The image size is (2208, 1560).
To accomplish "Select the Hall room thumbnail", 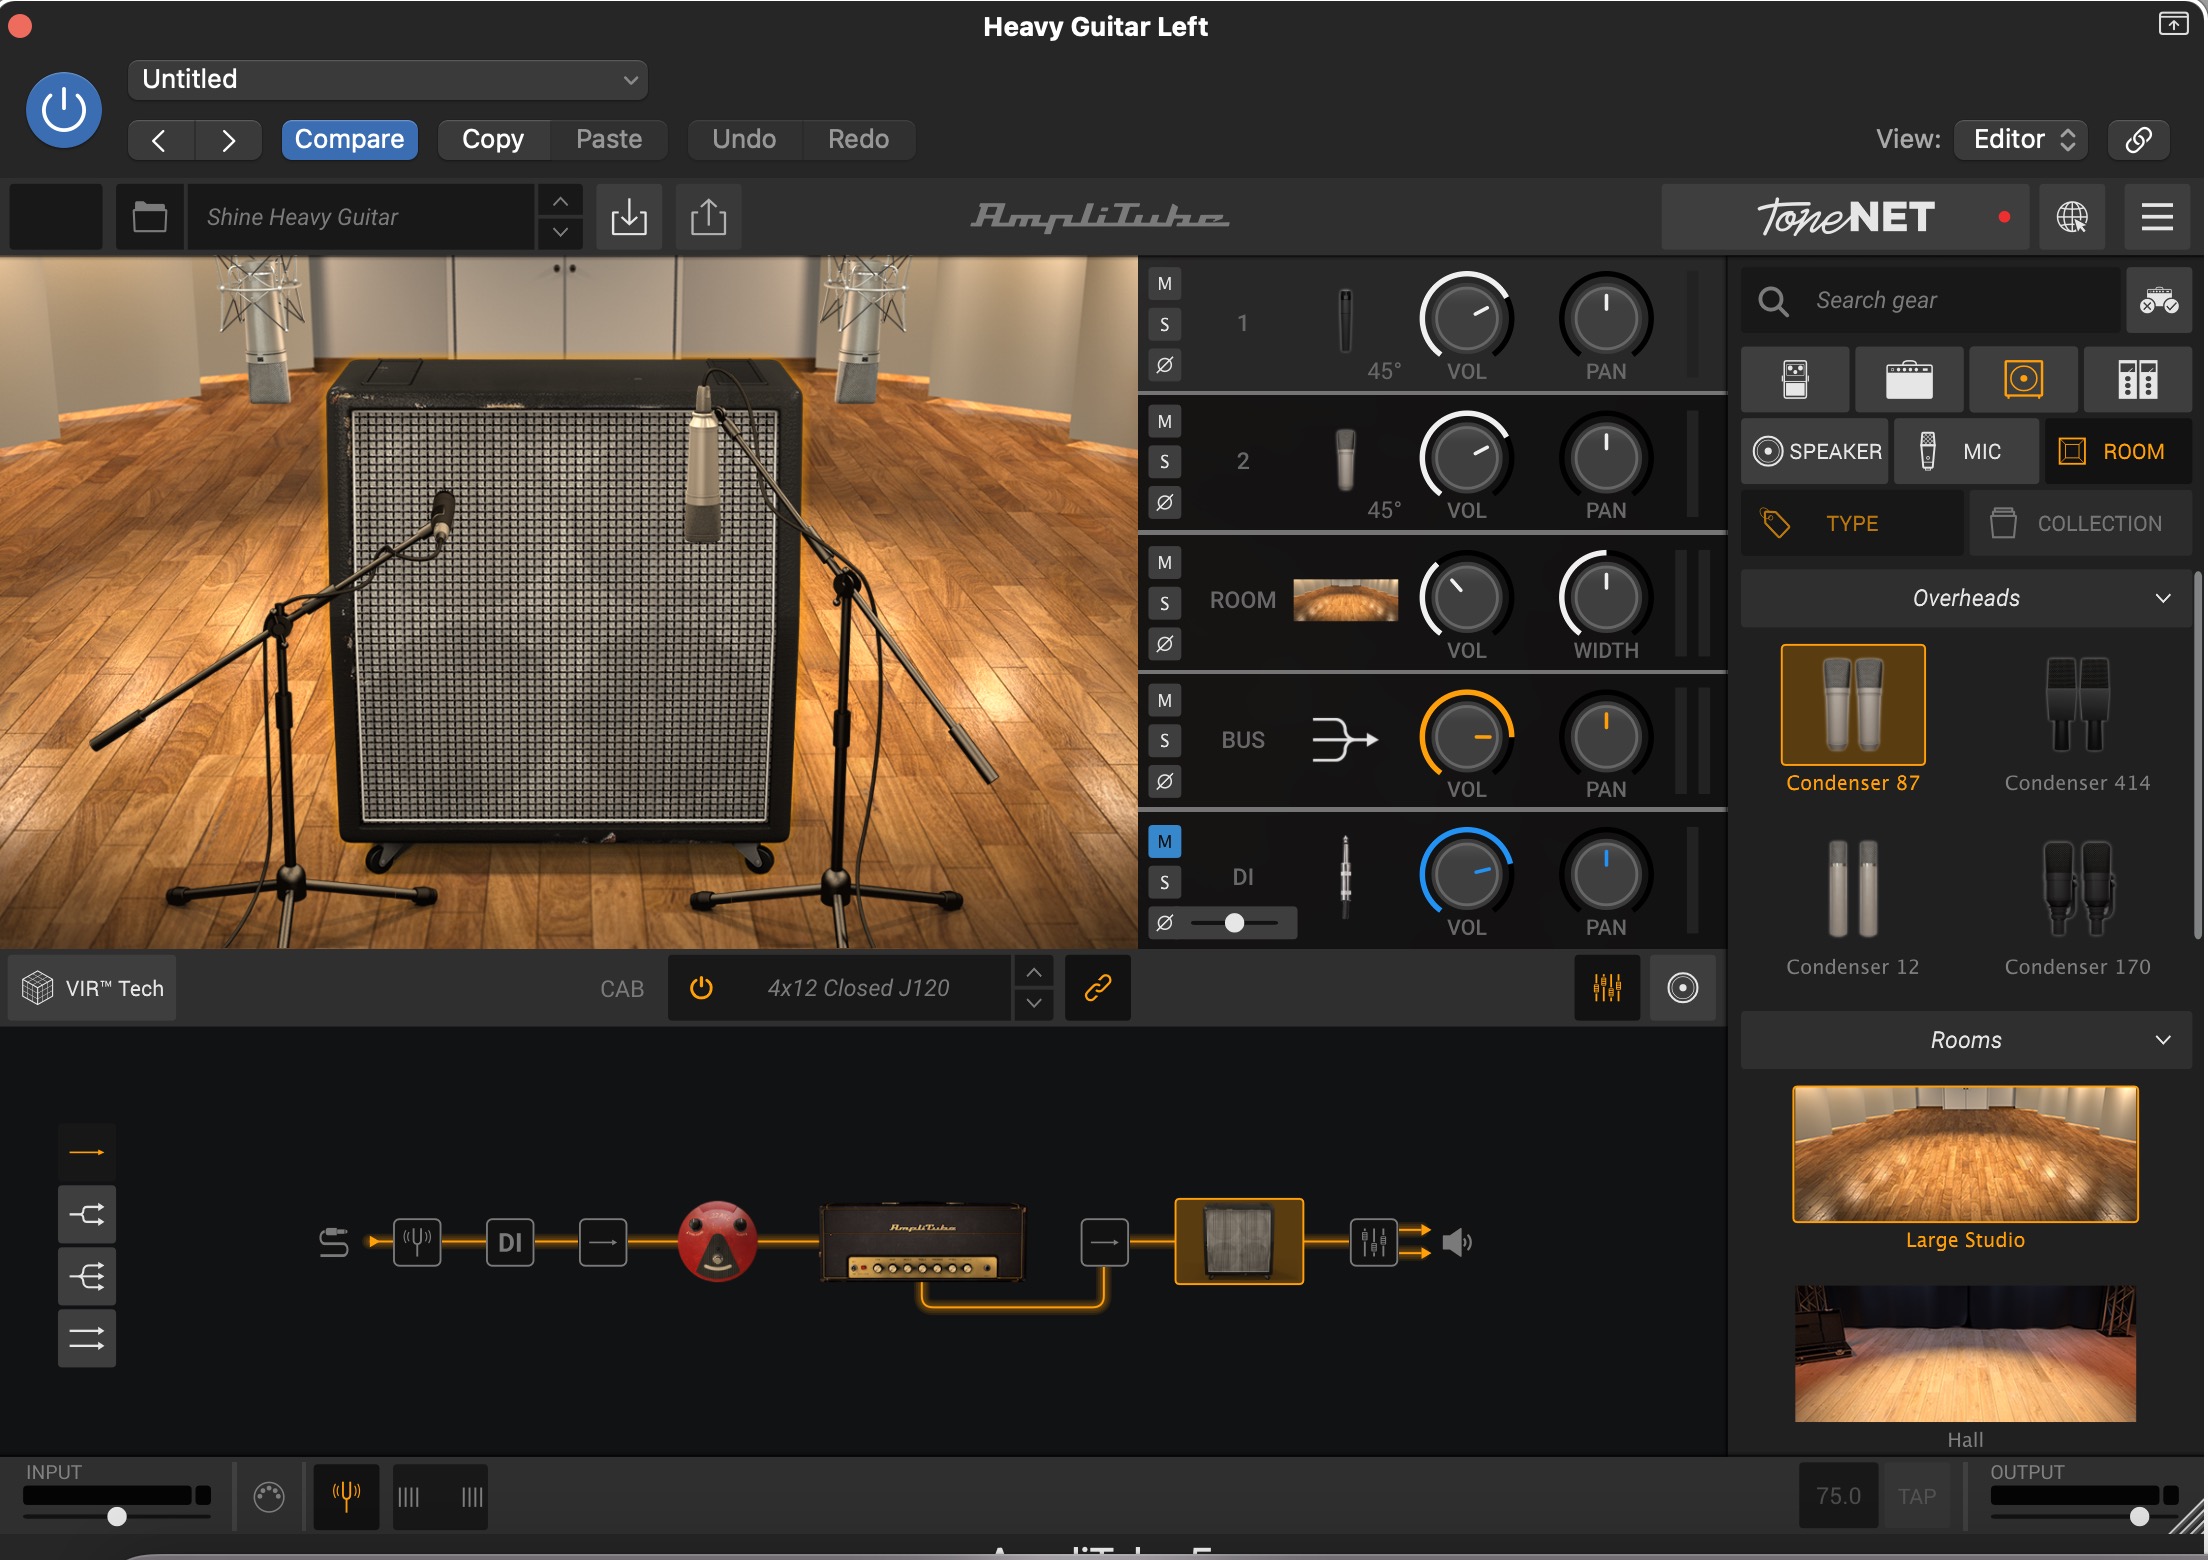I will pos(1965,1354).
